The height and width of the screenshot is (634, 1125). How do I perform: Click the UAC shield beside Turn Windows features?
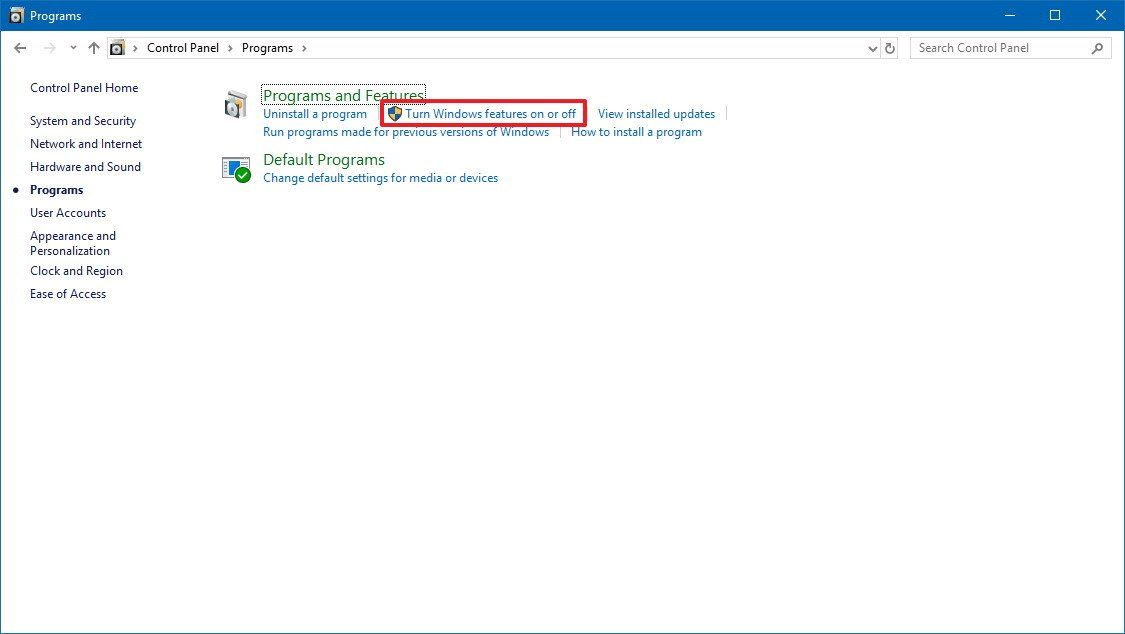click(x=394, y=113)
